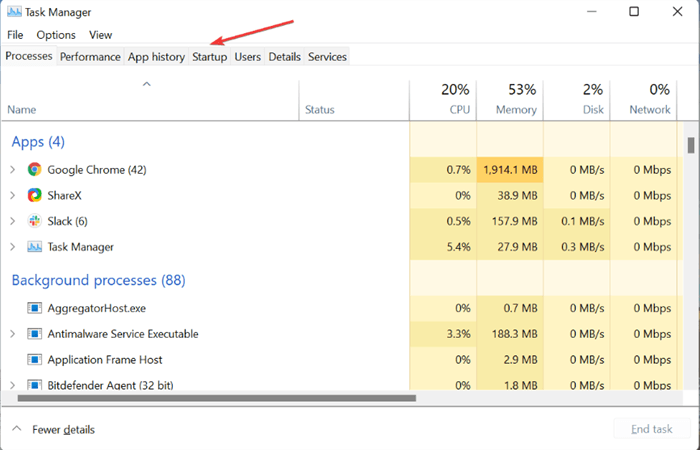This screenshot has width=700, height=450.
Task: Expand the Slack (6) group
Action: coord(12,221)
